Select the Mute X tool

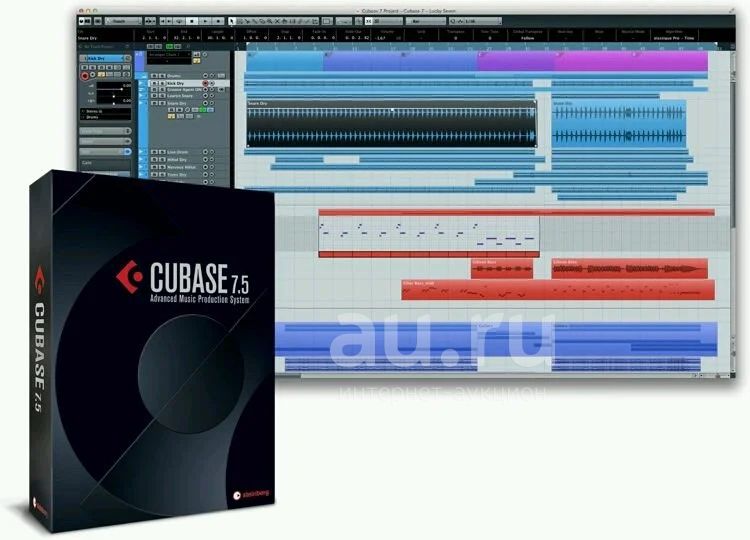click(x=276, y=21)
